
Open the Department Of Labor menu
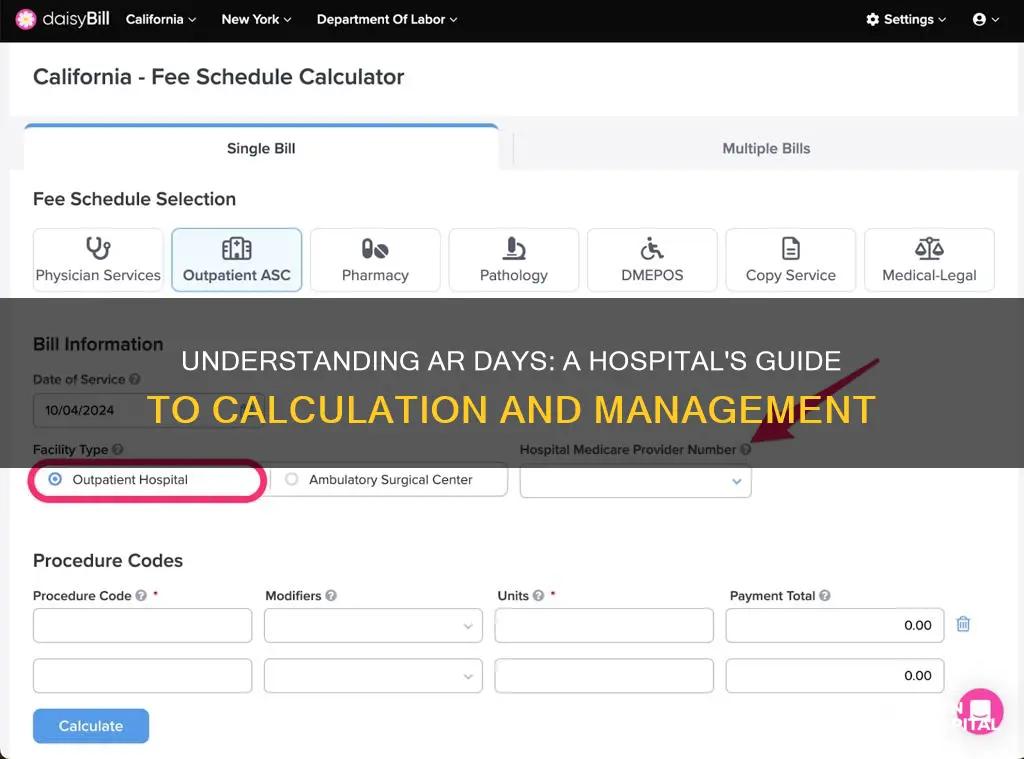point(387,20)
